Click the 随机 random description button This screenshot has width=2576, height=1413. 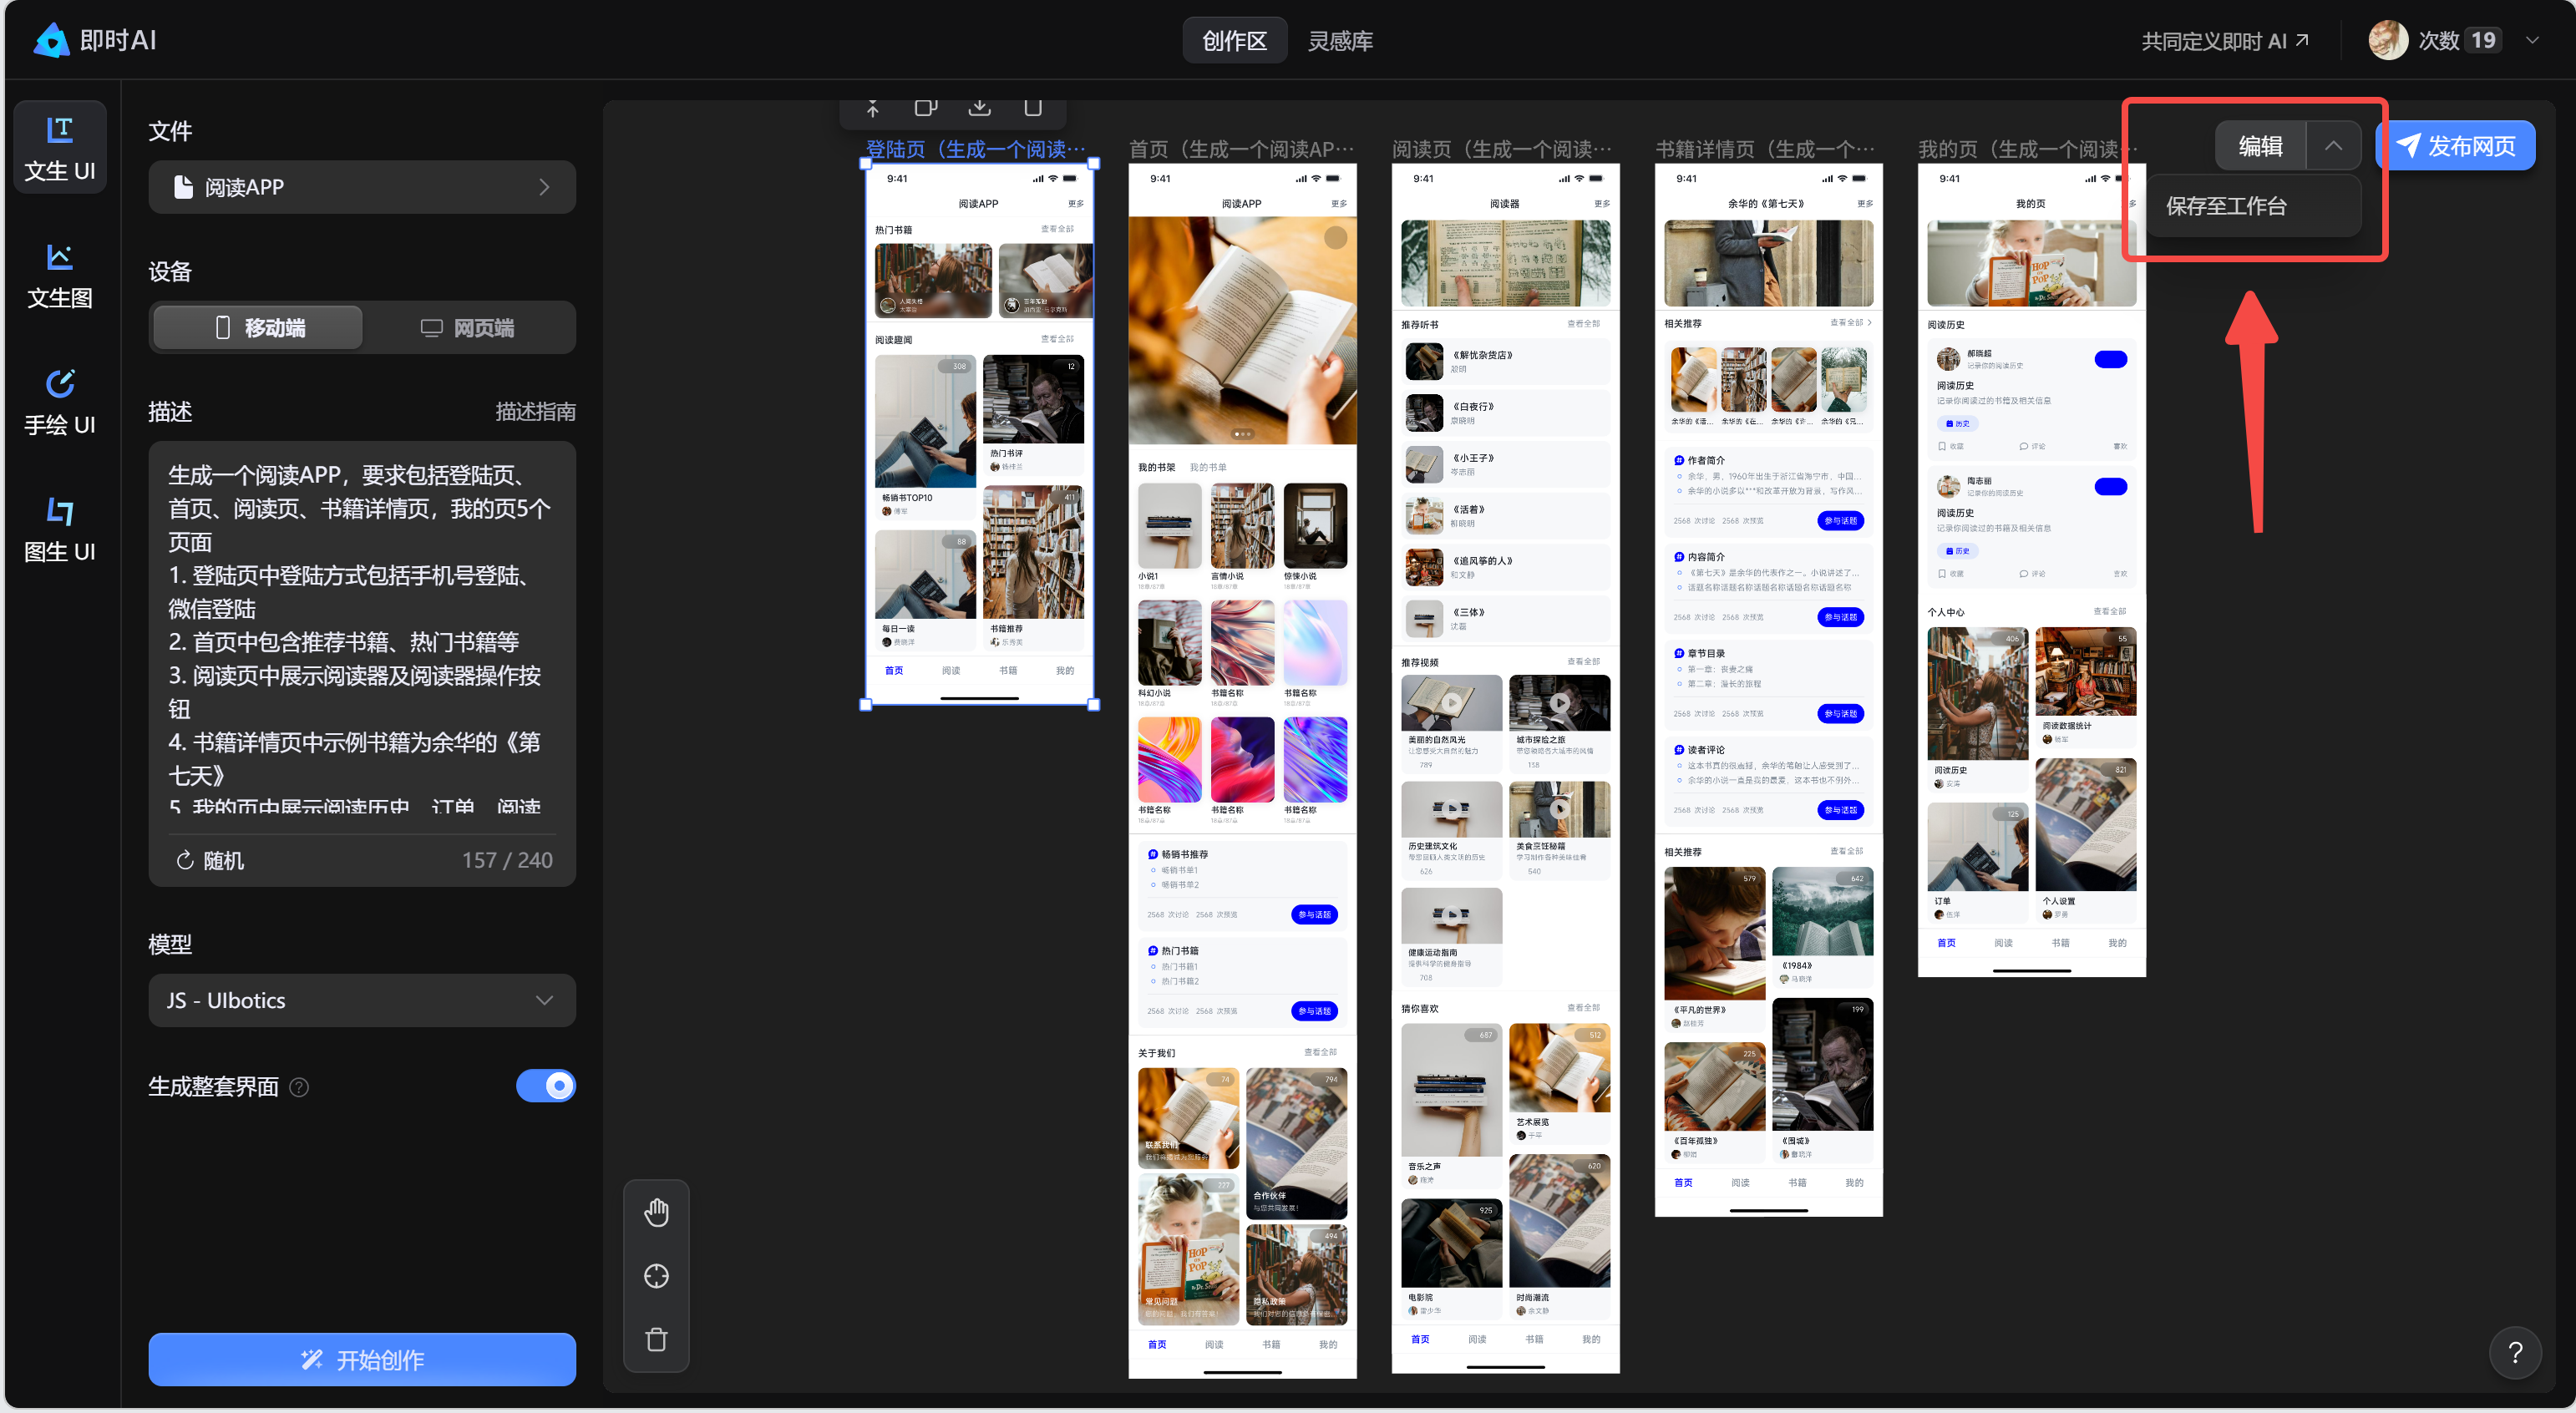210,860
